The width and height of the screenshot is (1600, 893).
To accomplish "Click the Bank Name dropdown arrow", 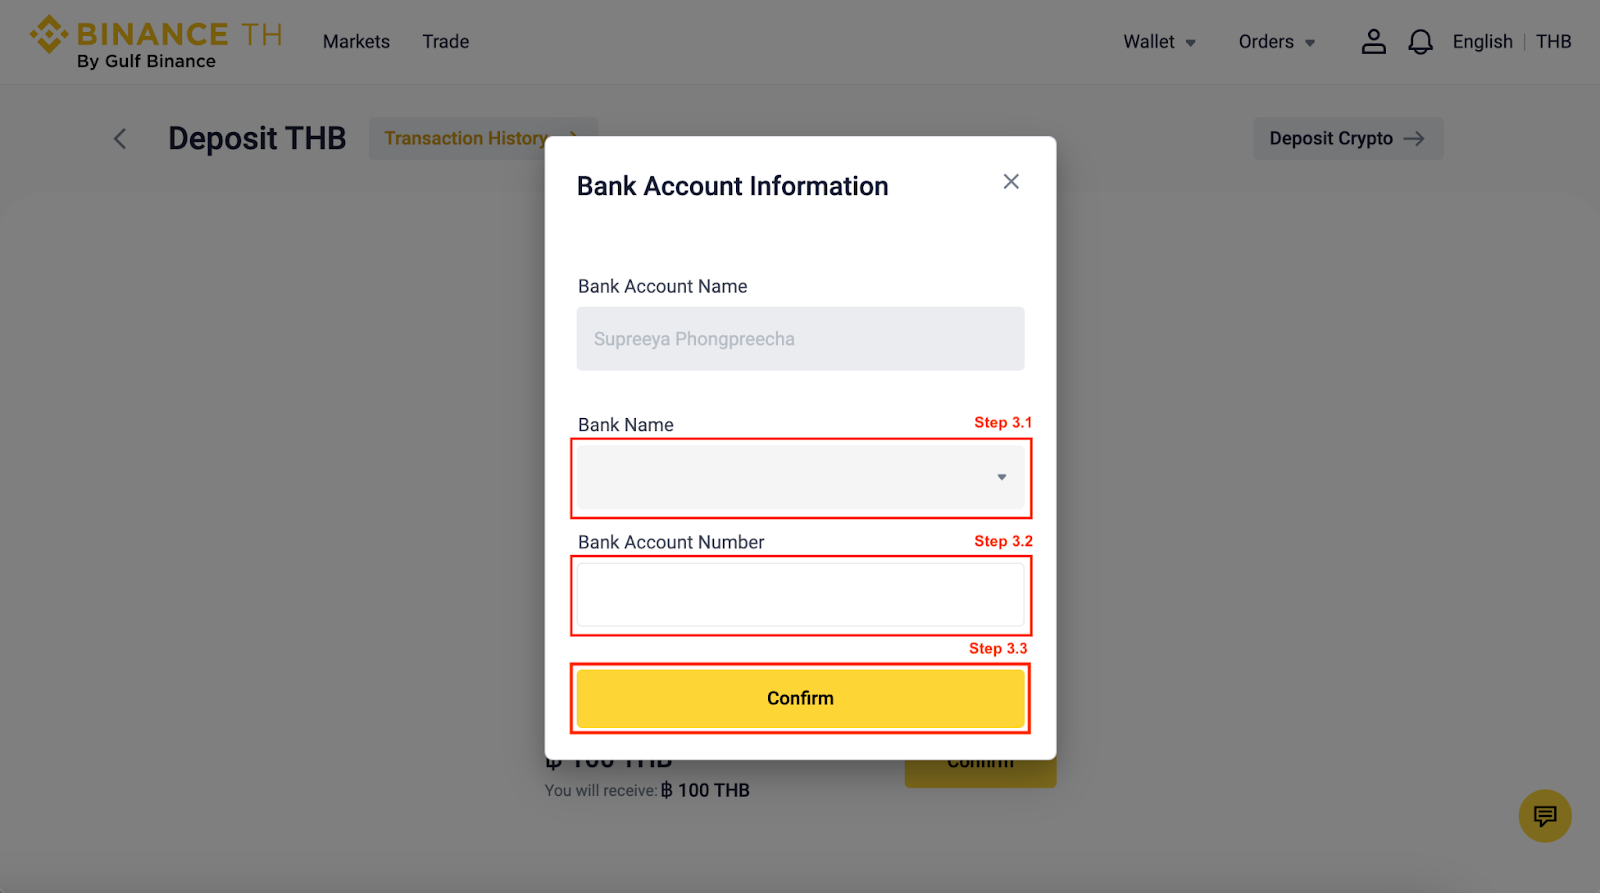I will click(x=1001, y=477).
